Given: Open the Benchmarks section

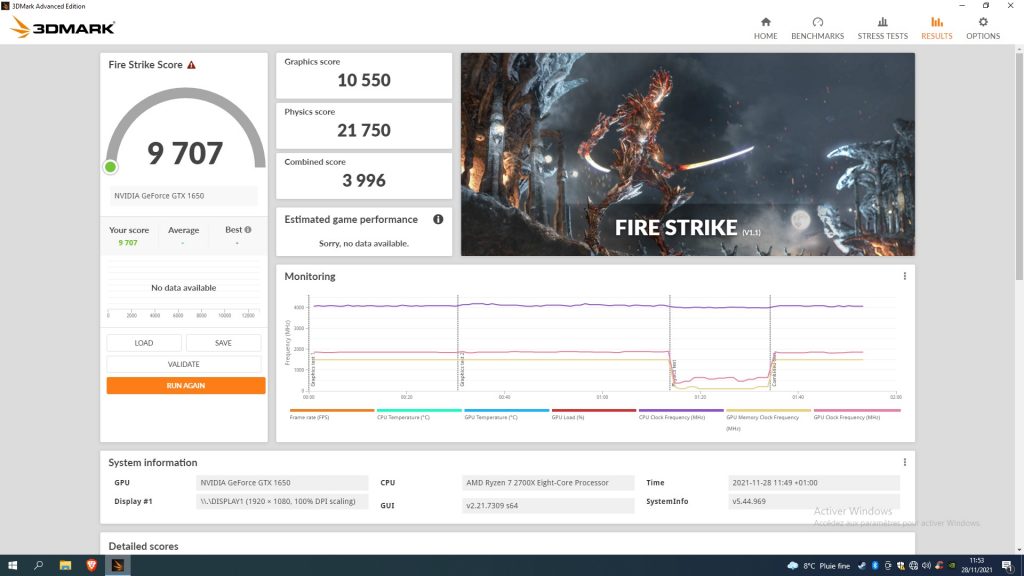Looking at the screenshot, I should tap(817, 28).
